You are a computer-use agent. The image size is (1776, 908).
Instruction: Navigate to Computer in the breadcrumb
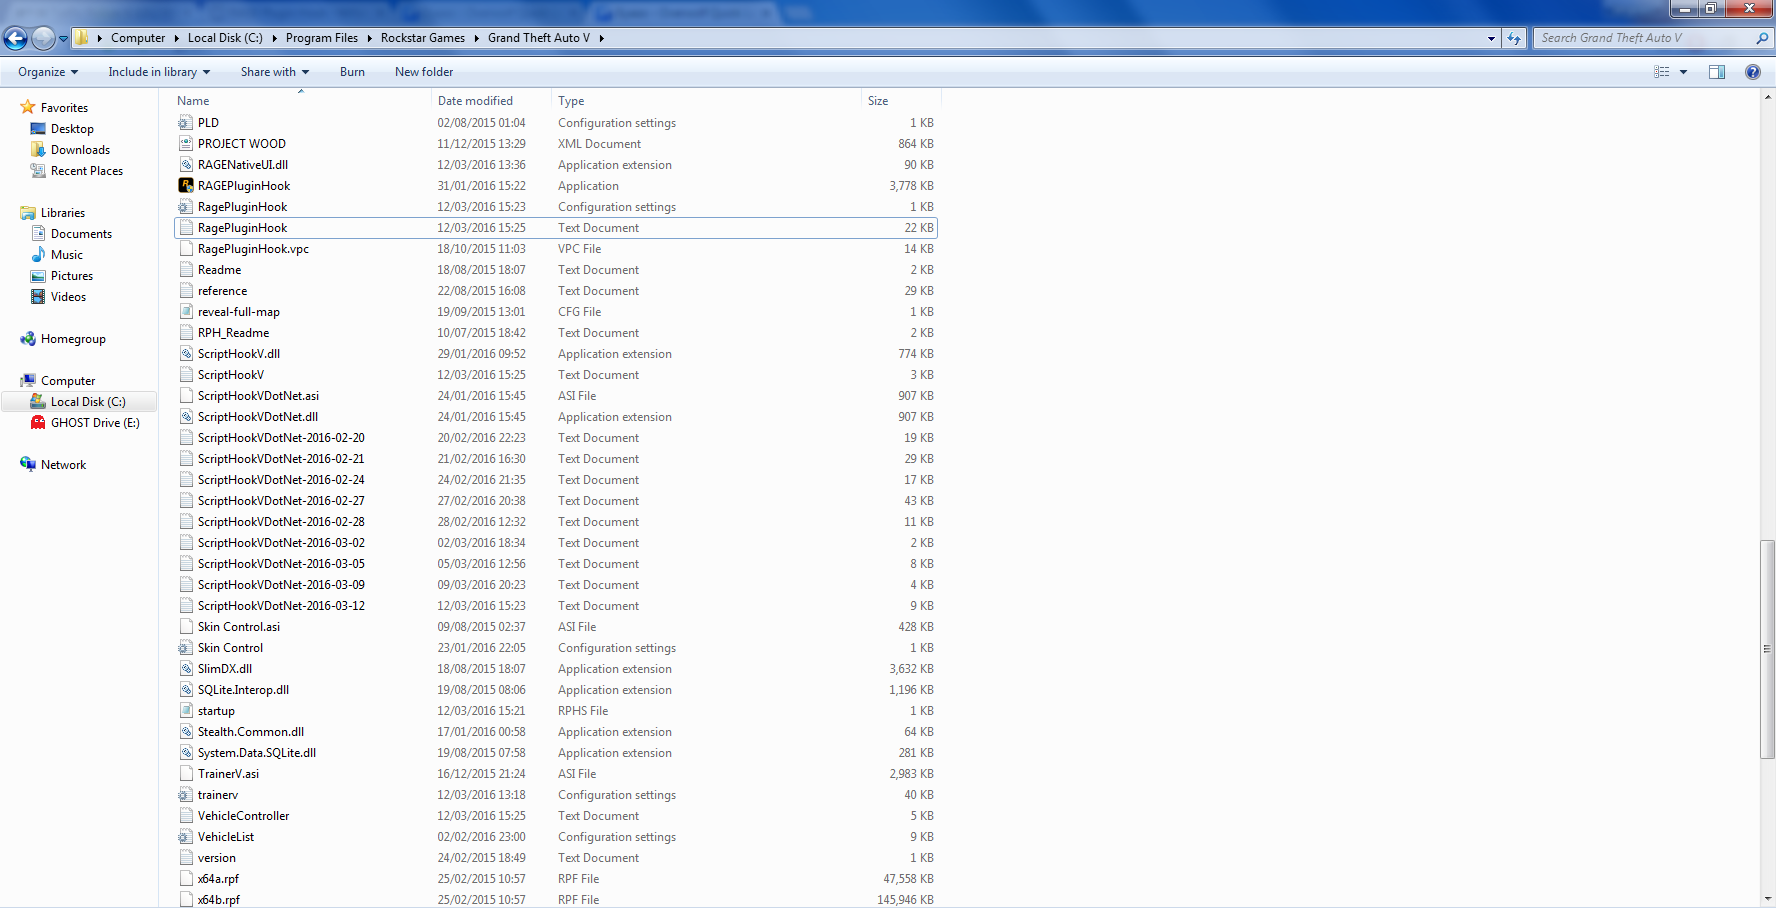coord(138,38)
